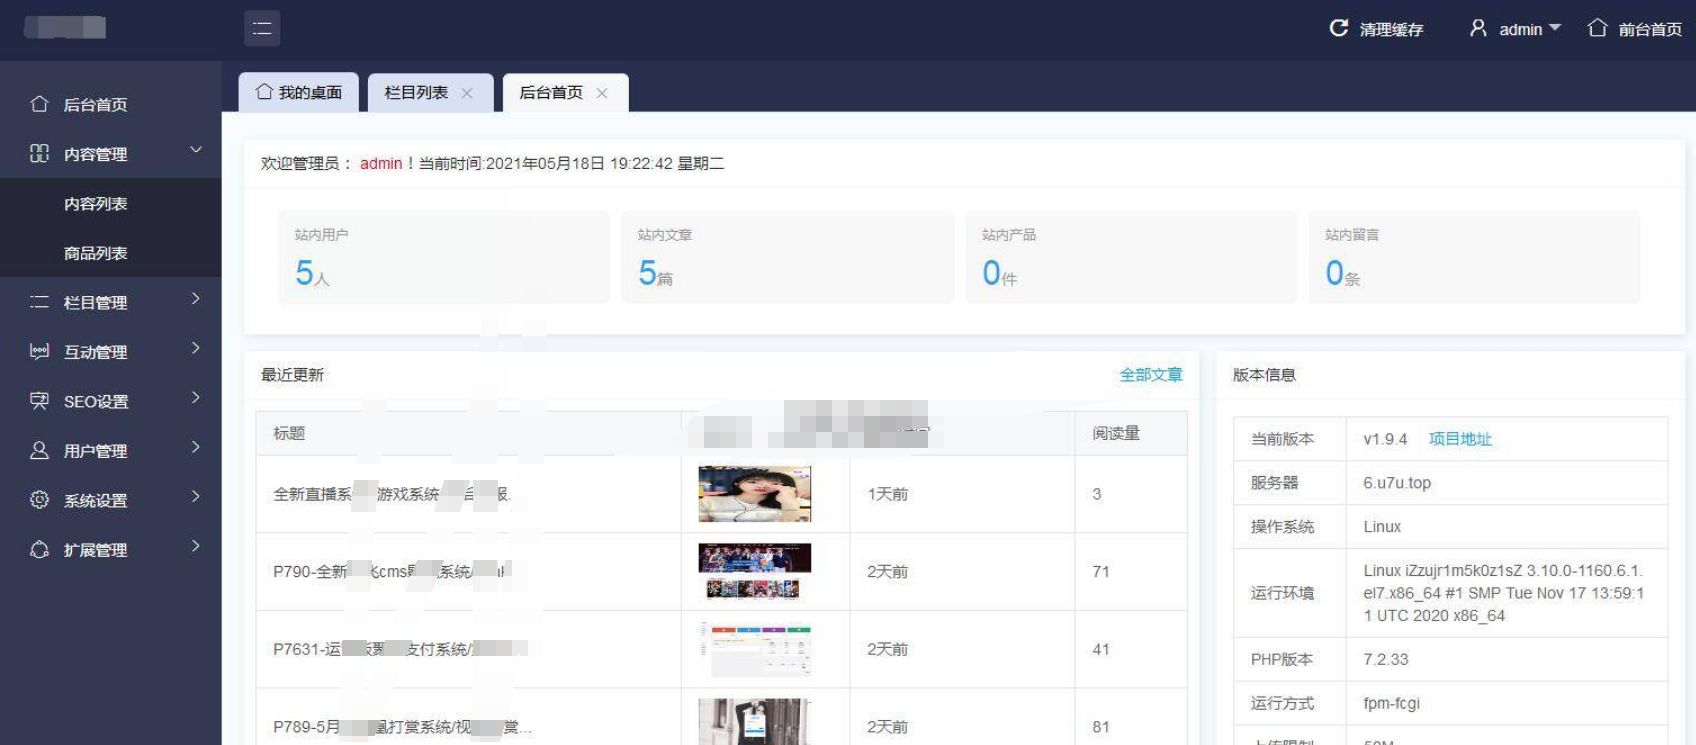Viewport: 1696px width, 745px height.
Task: Click the icon beside SEO设置
Action: pos(39,401)
